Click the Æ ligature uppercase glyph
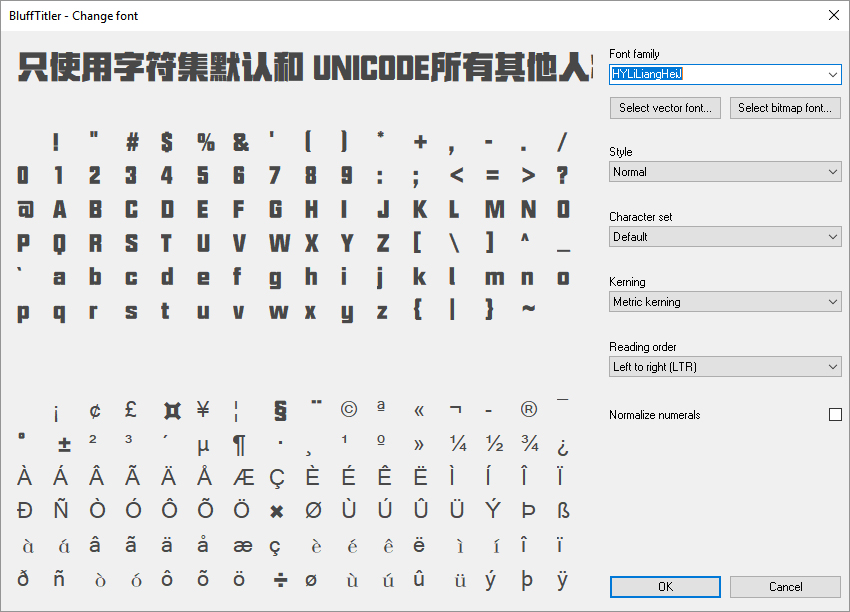Image resolution: width=850 pixels, height=612 pixels. tap(243, 478)
